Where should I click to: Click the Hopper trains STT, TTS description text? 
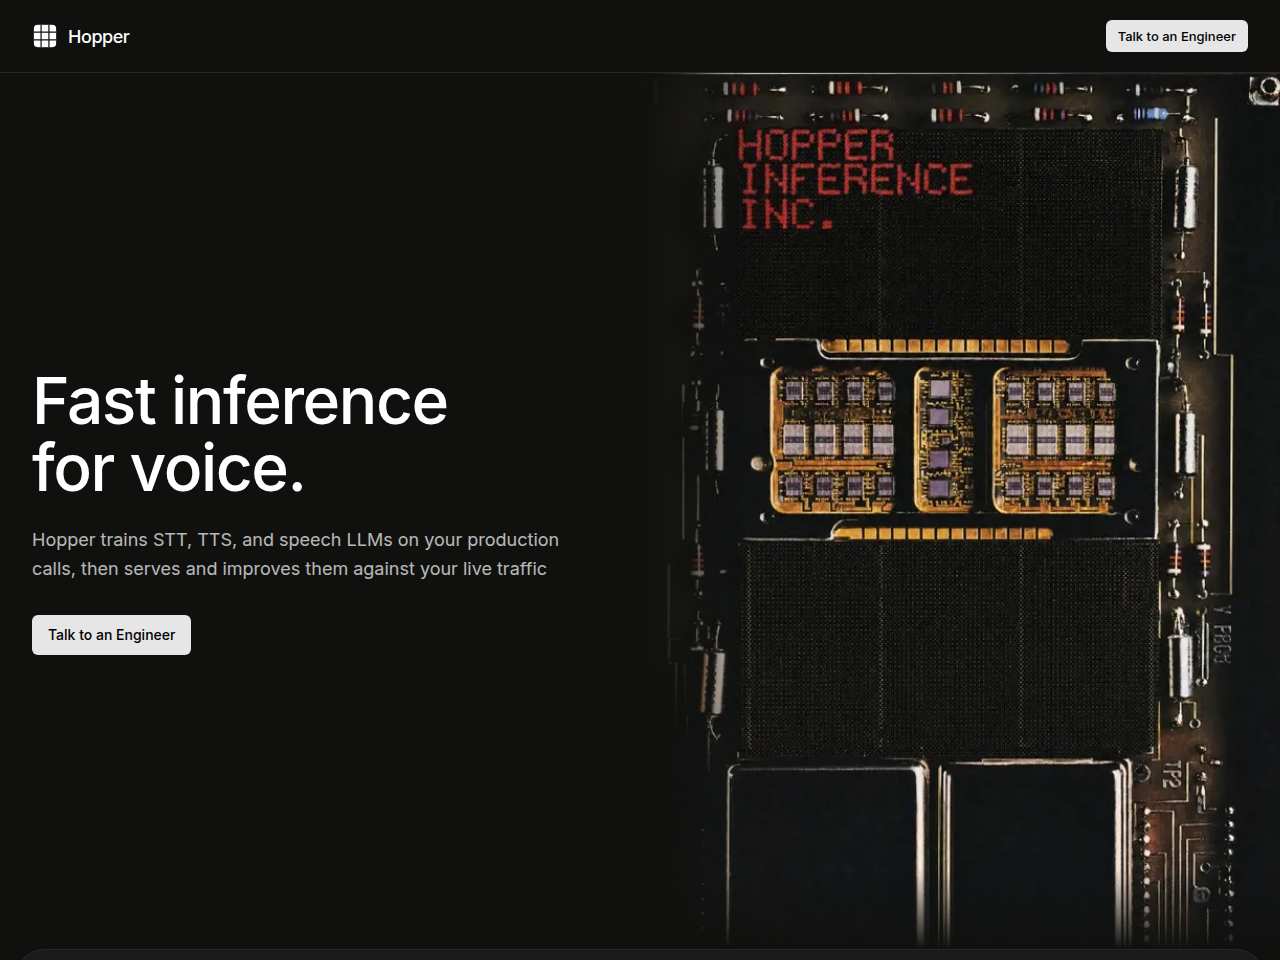click(295, 554)
